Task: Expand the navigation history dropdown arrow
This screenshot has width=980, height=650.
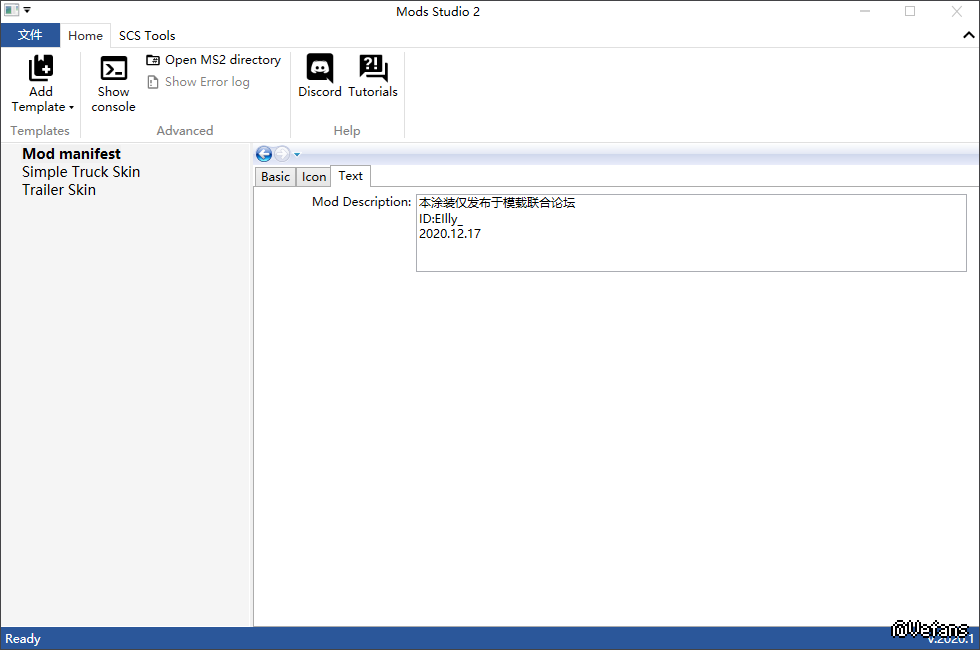Action: pyautogui.click(x=297, y=154)
